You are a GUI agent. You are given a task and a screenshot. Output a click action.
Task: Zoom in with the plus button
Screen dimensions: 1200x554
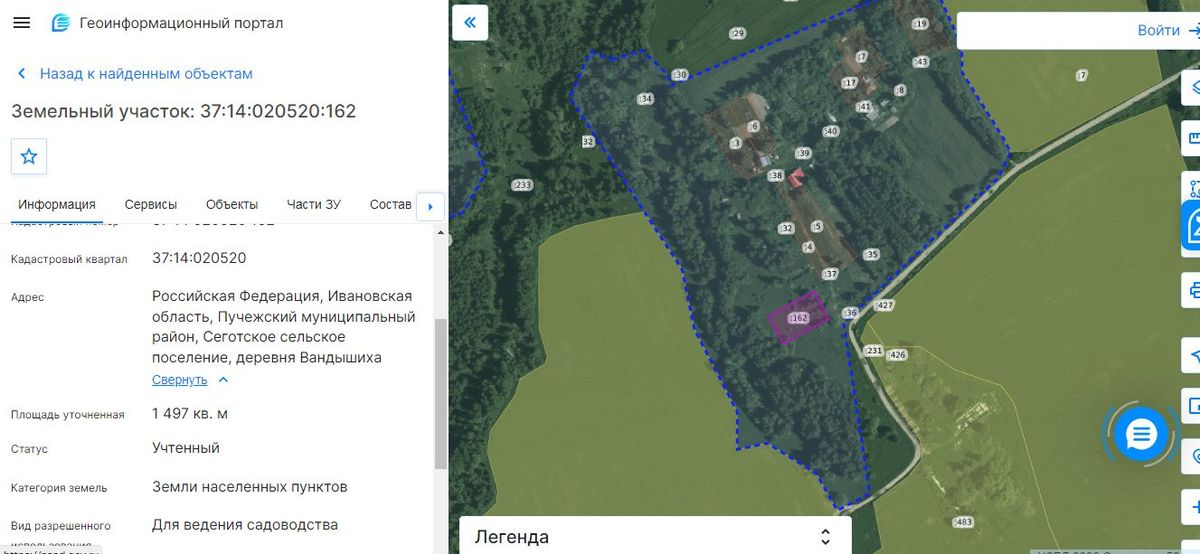(1193, 507)
